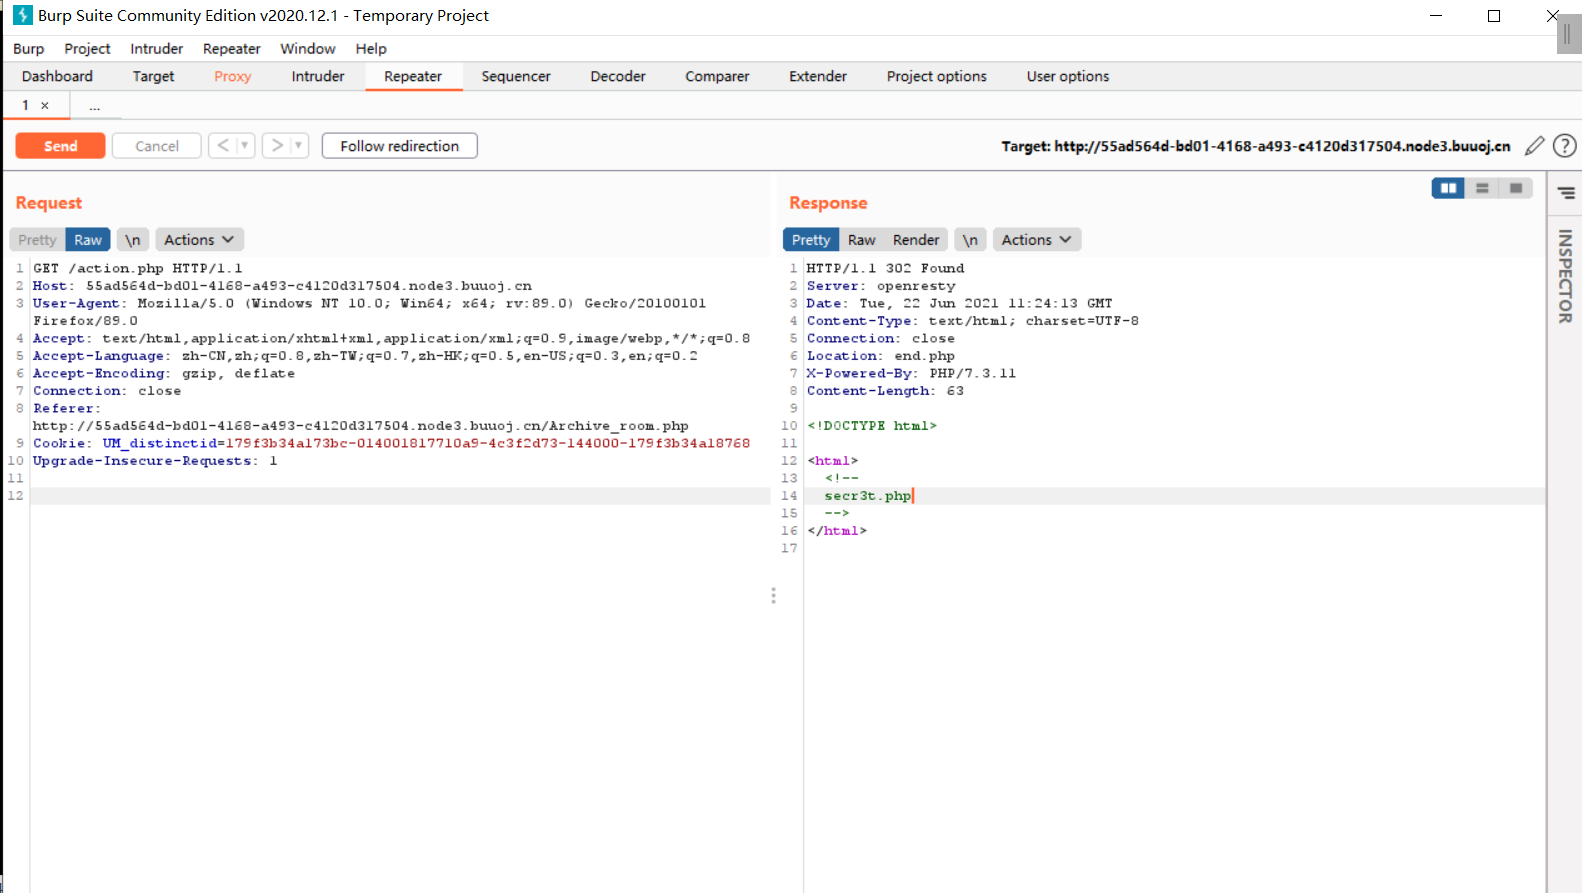The image size is (1582, 893).
Task: Switch to the Dashboard tab
Action: point(57,76)
